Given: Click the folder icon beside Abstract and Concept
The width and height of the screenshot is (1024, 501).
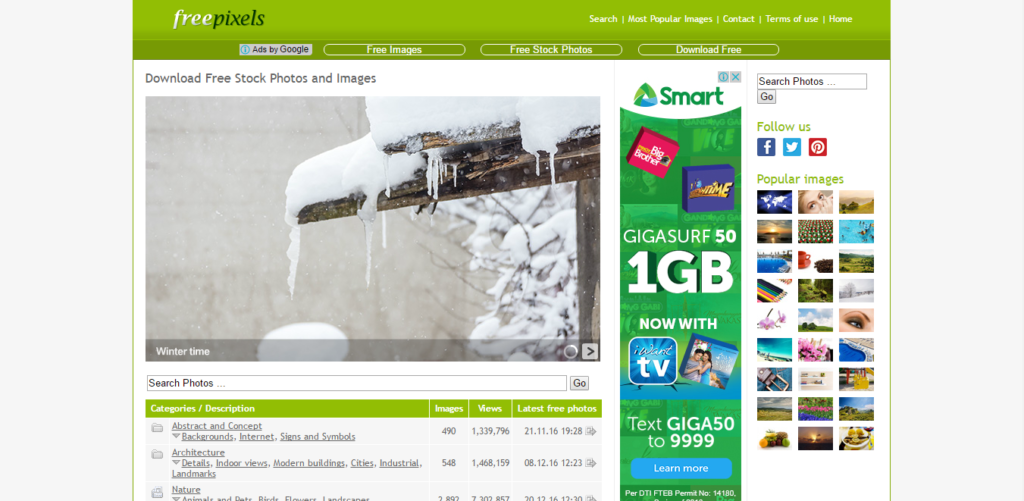Looking at the screenshot, I should click(x=157, y=428).
